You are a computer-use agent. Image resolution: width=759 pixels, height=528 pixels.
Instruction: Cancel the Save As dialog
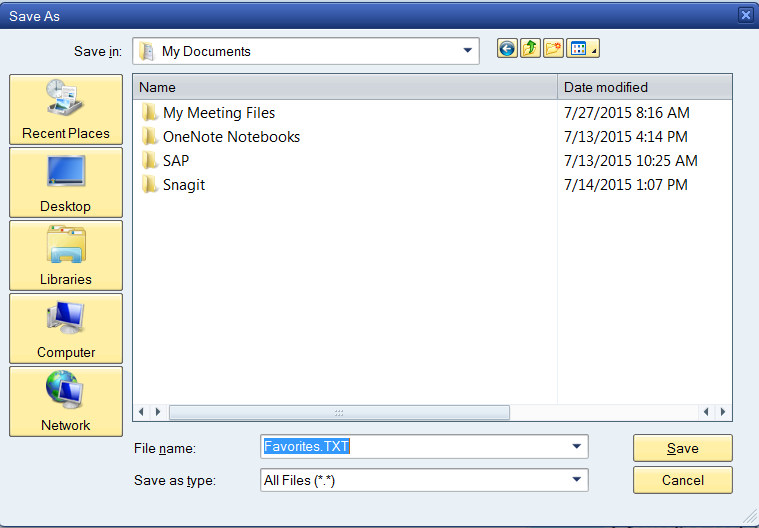coord(682,480)
